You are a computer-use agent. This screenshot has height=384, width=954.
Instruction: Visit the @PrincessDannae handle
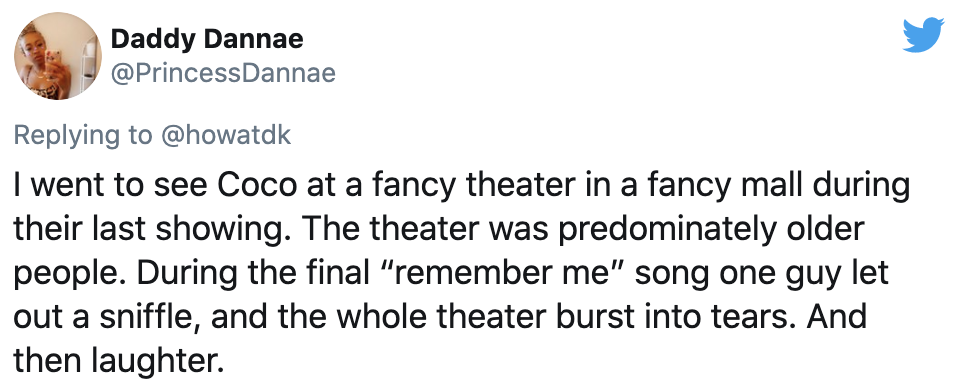click(223, 73)
